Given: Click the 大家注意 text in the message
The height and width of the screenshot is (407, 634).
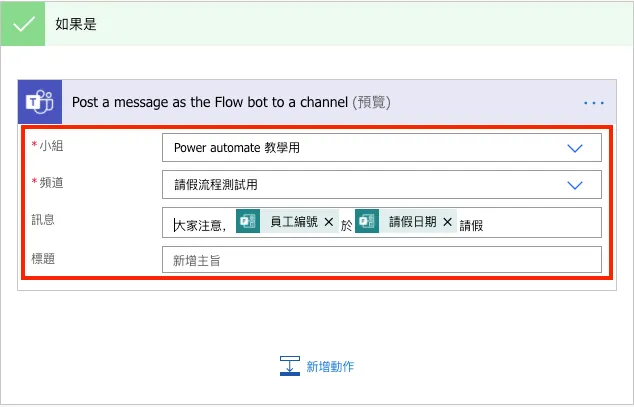Looking at the screenshot, I should 200,226.
